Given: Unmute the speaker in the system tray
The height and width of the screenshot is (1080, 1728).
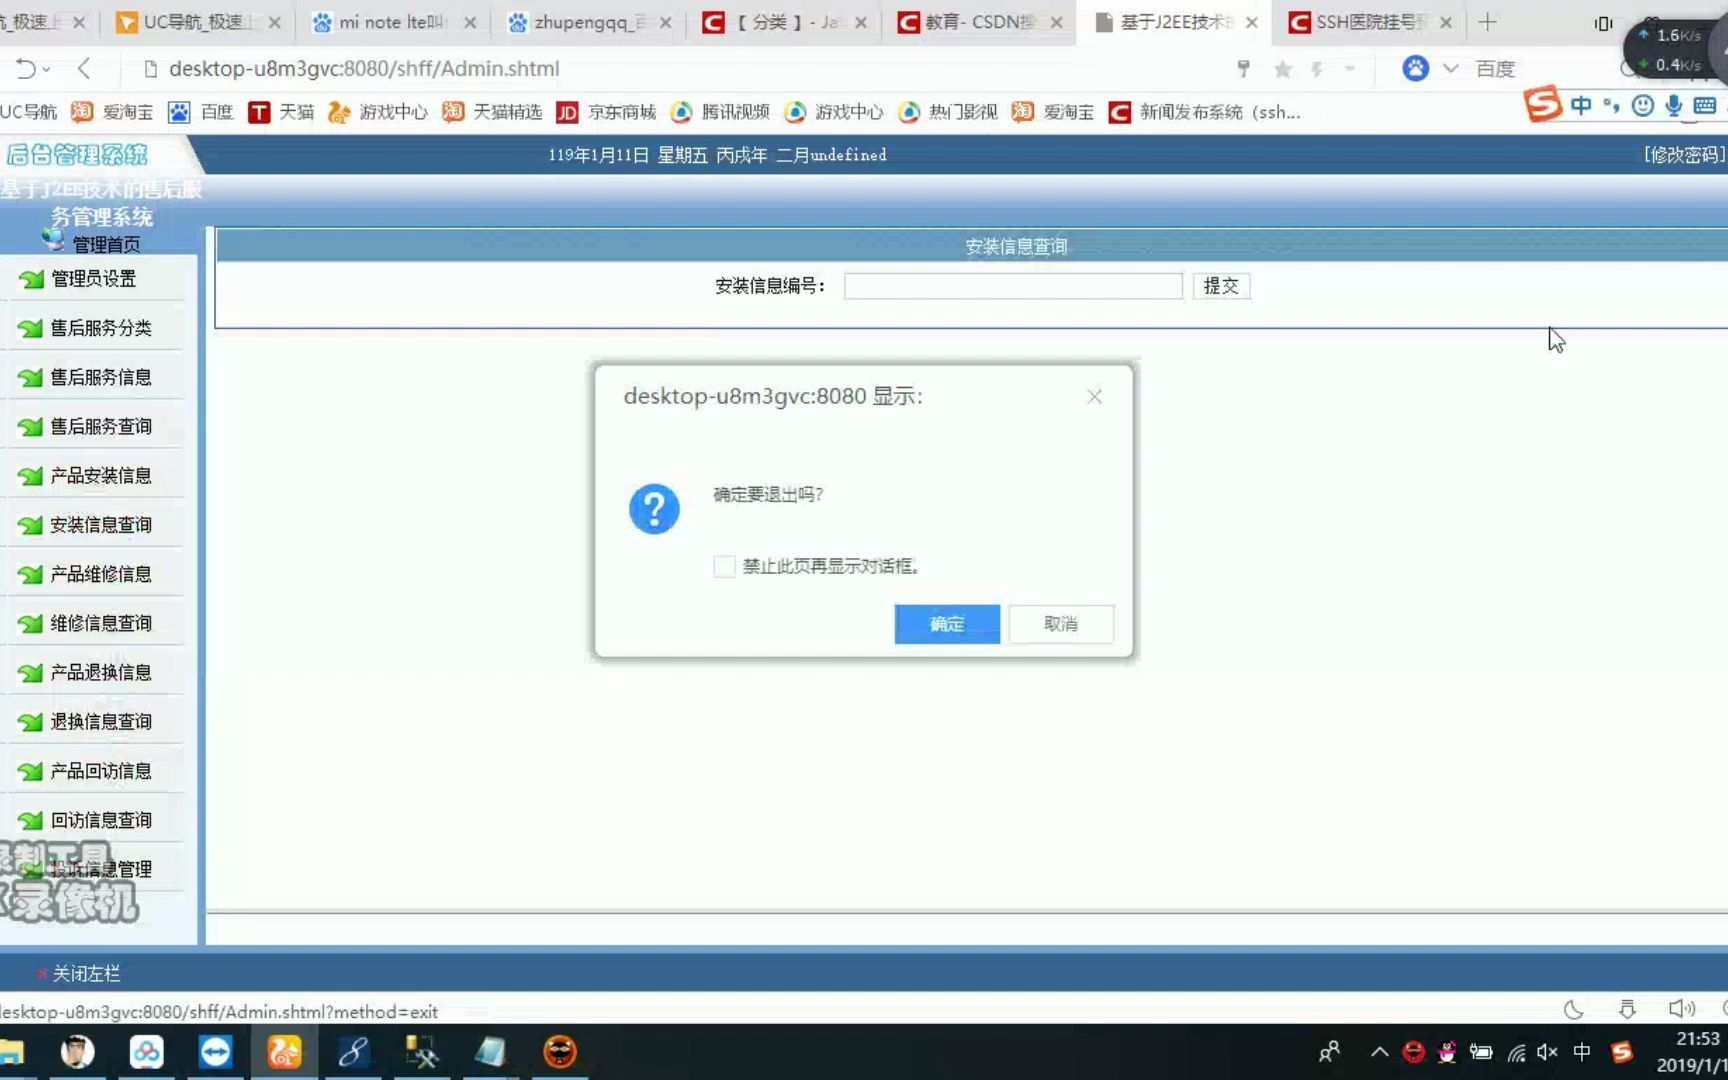Looking at the screenshot, I should pyautogui.click(x=1547, y=1051).
